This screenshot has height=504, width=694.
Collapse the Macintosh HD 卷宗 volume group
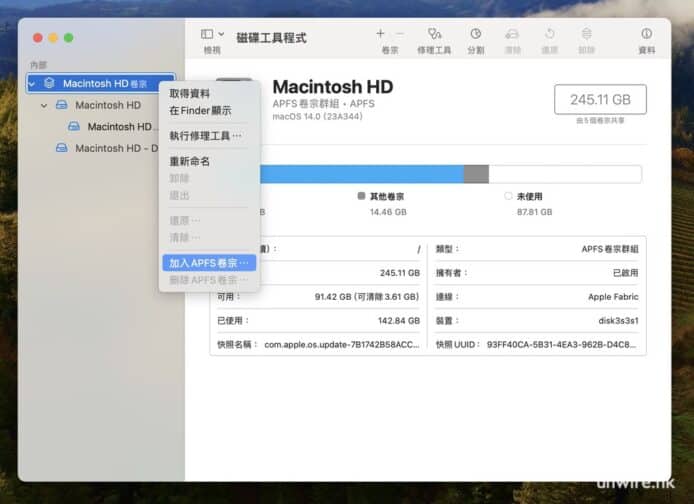33,84
